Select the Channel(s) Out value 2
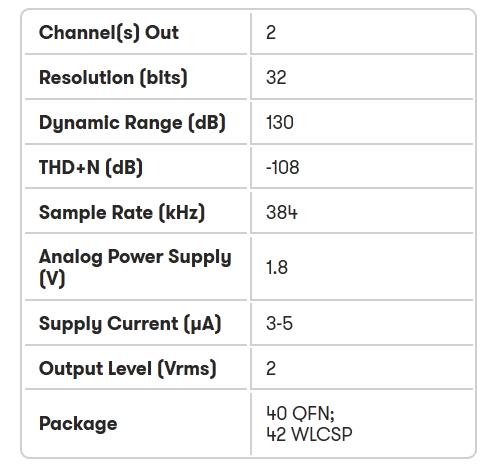Screen dimensions: 484x466 tap(271, 33)
